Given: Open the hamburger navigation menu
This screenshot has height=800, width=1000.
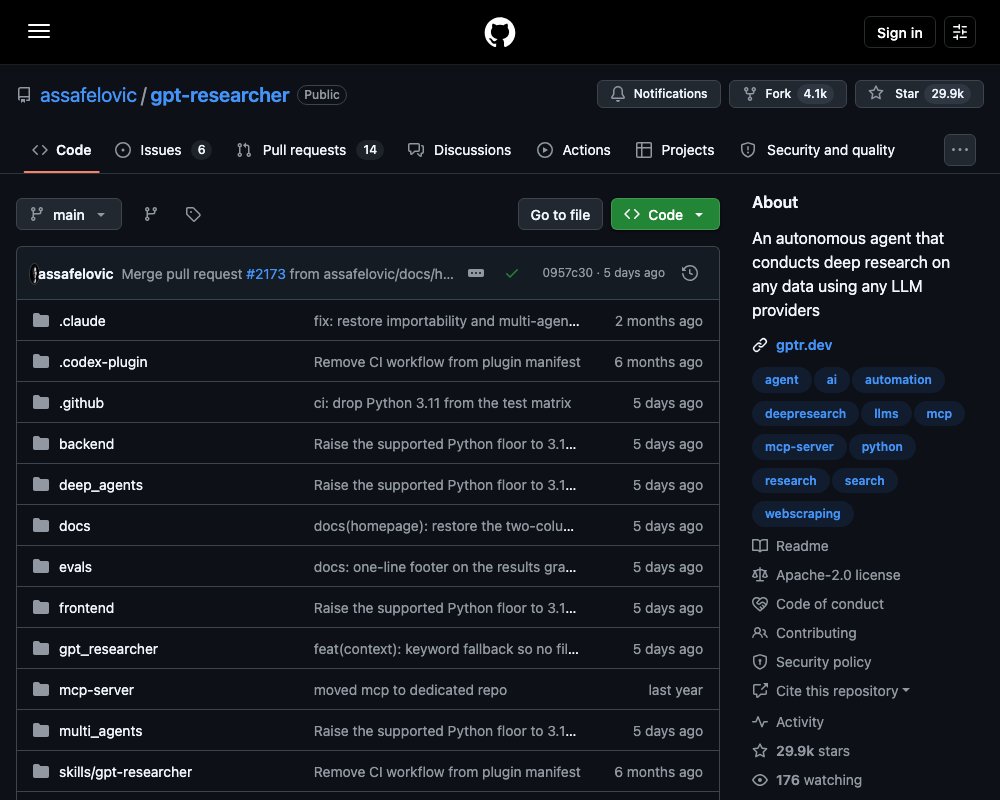Looking at the screenshot, I should click(x=39, y=31).
